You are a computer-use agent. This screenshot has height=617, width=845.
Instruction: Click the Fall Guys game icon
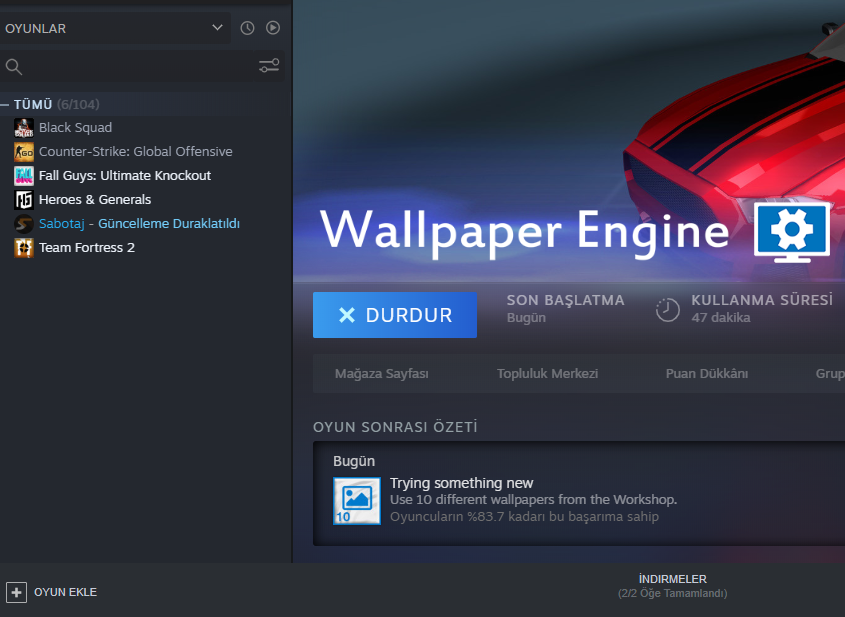click(x=24, y=176)
